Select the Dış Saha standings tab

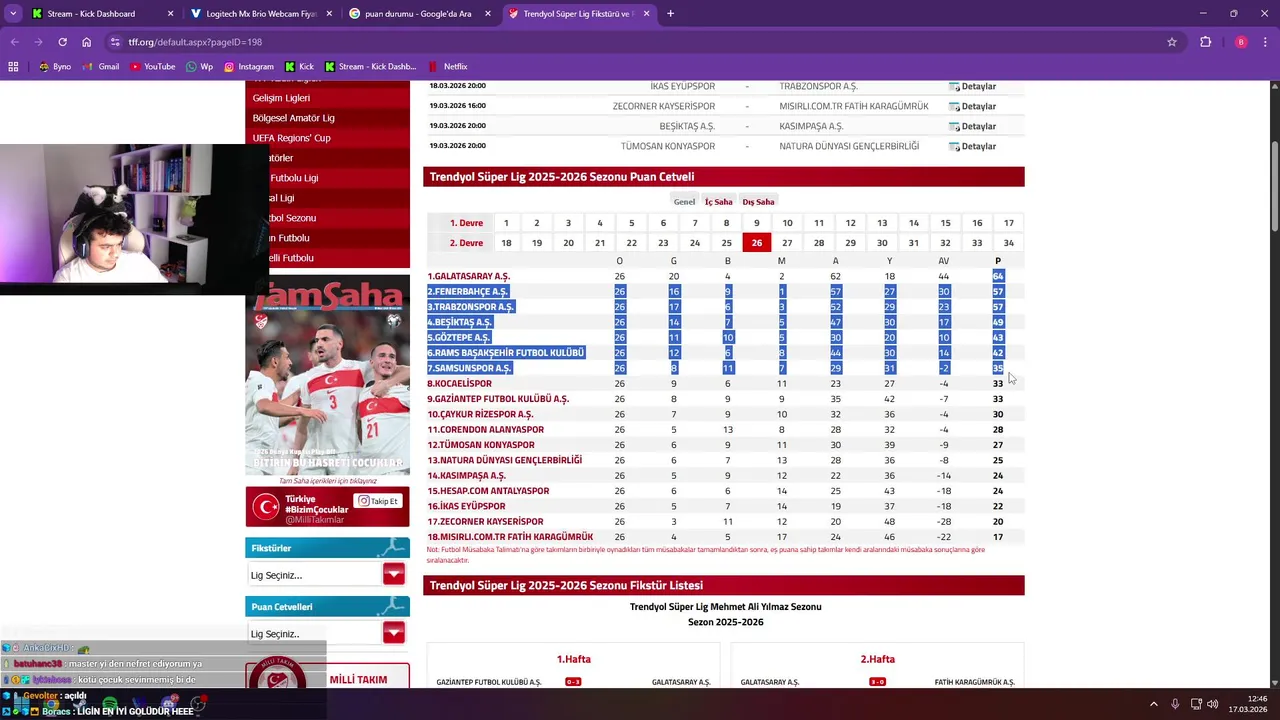[x=758, y=202]
